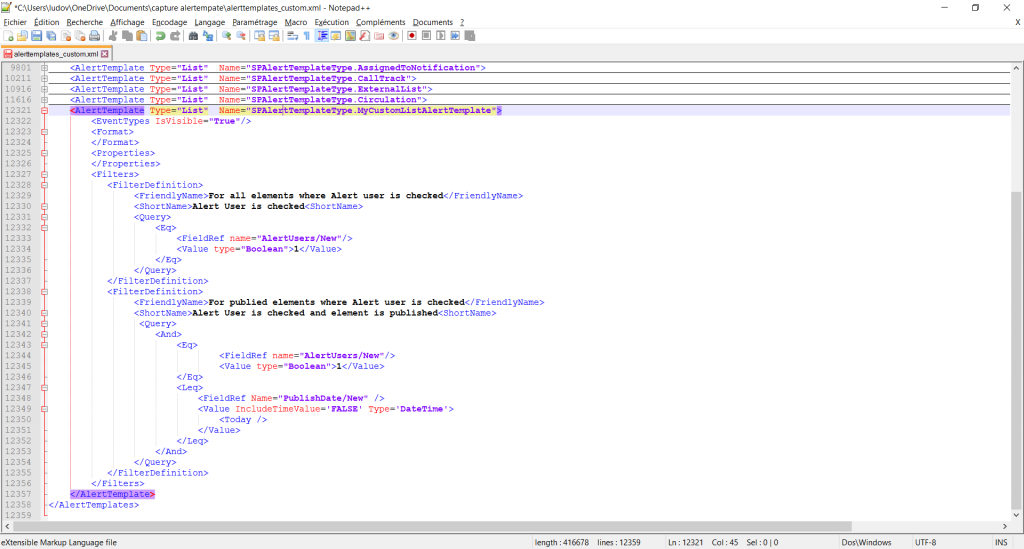The width and height of the screenshot is (1024, 549).
Task: Open the Paramétrage menu
Action: click(255, 22)
